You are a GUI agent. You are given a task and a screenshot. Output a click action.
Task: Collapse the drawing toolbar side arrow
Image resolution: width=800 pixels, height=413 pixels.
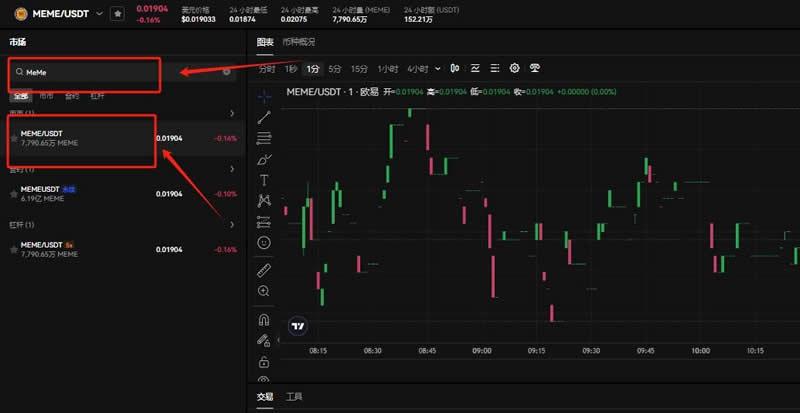point(279,339)
